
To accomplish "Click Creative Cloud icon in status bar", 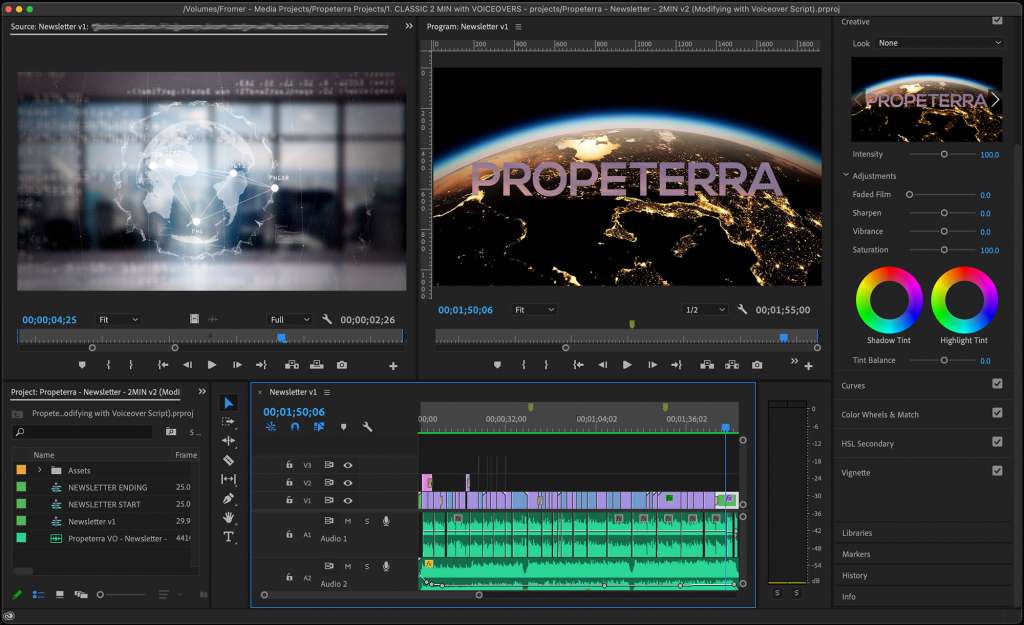I will point(8,616).
